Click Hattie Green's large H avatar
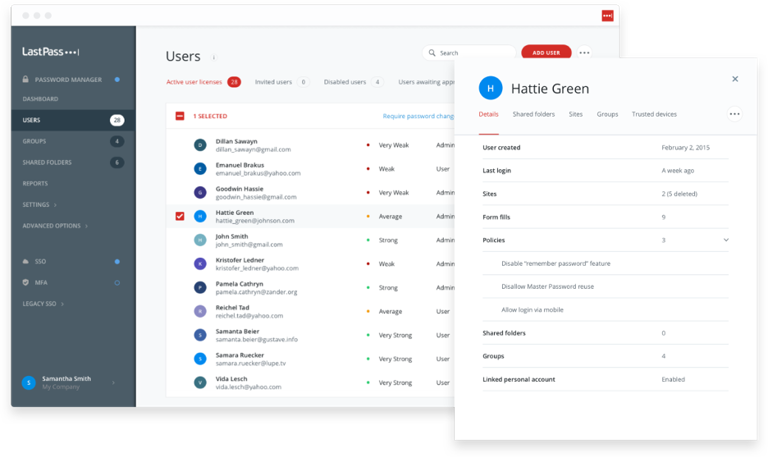 [490, 88]
